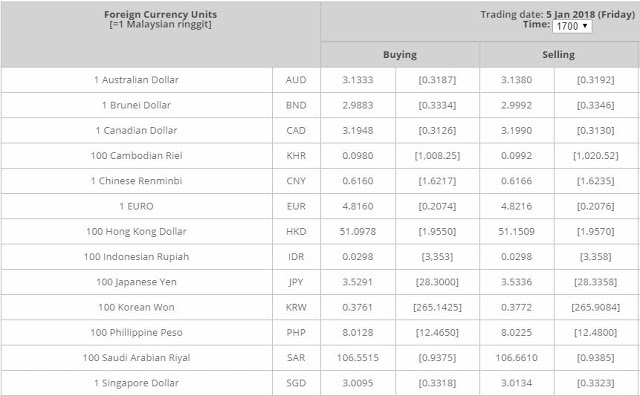640x396 pixels.
Task: Click the PHP selling rate 8.0225
Action: tap(516, 333)
